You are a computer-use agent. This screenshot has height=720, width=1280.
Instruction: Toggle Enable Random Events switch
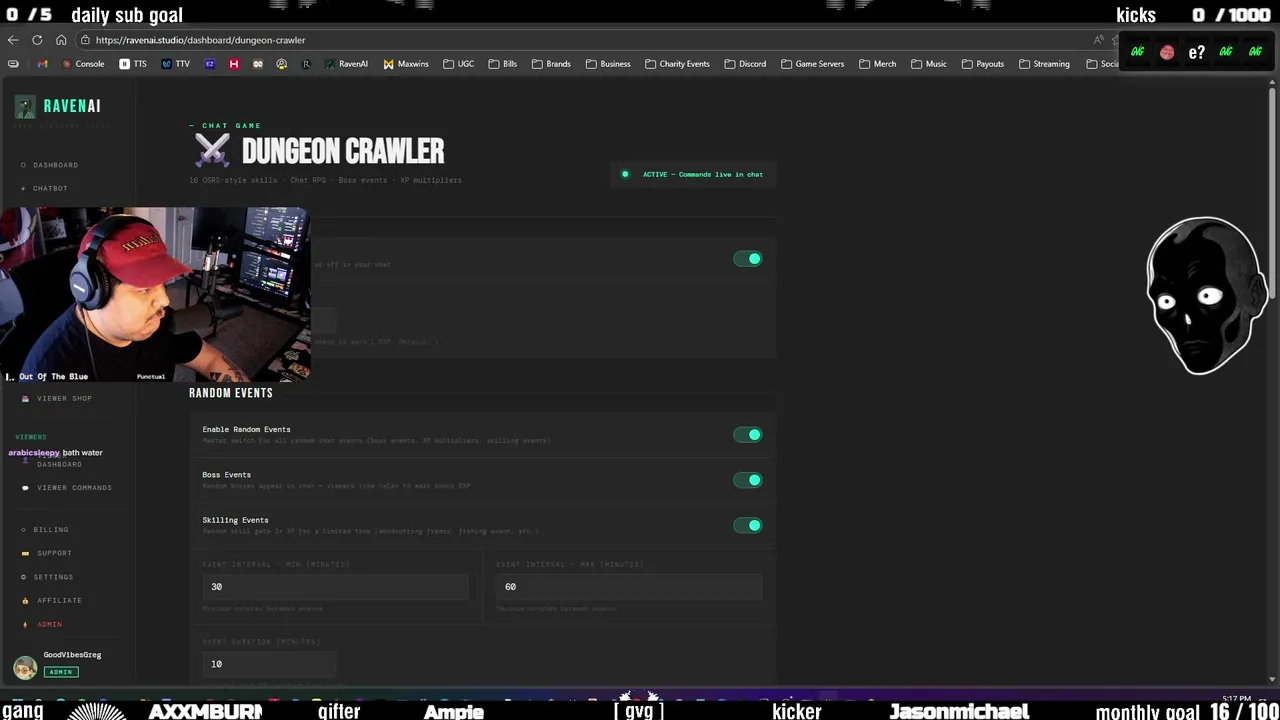747,435
